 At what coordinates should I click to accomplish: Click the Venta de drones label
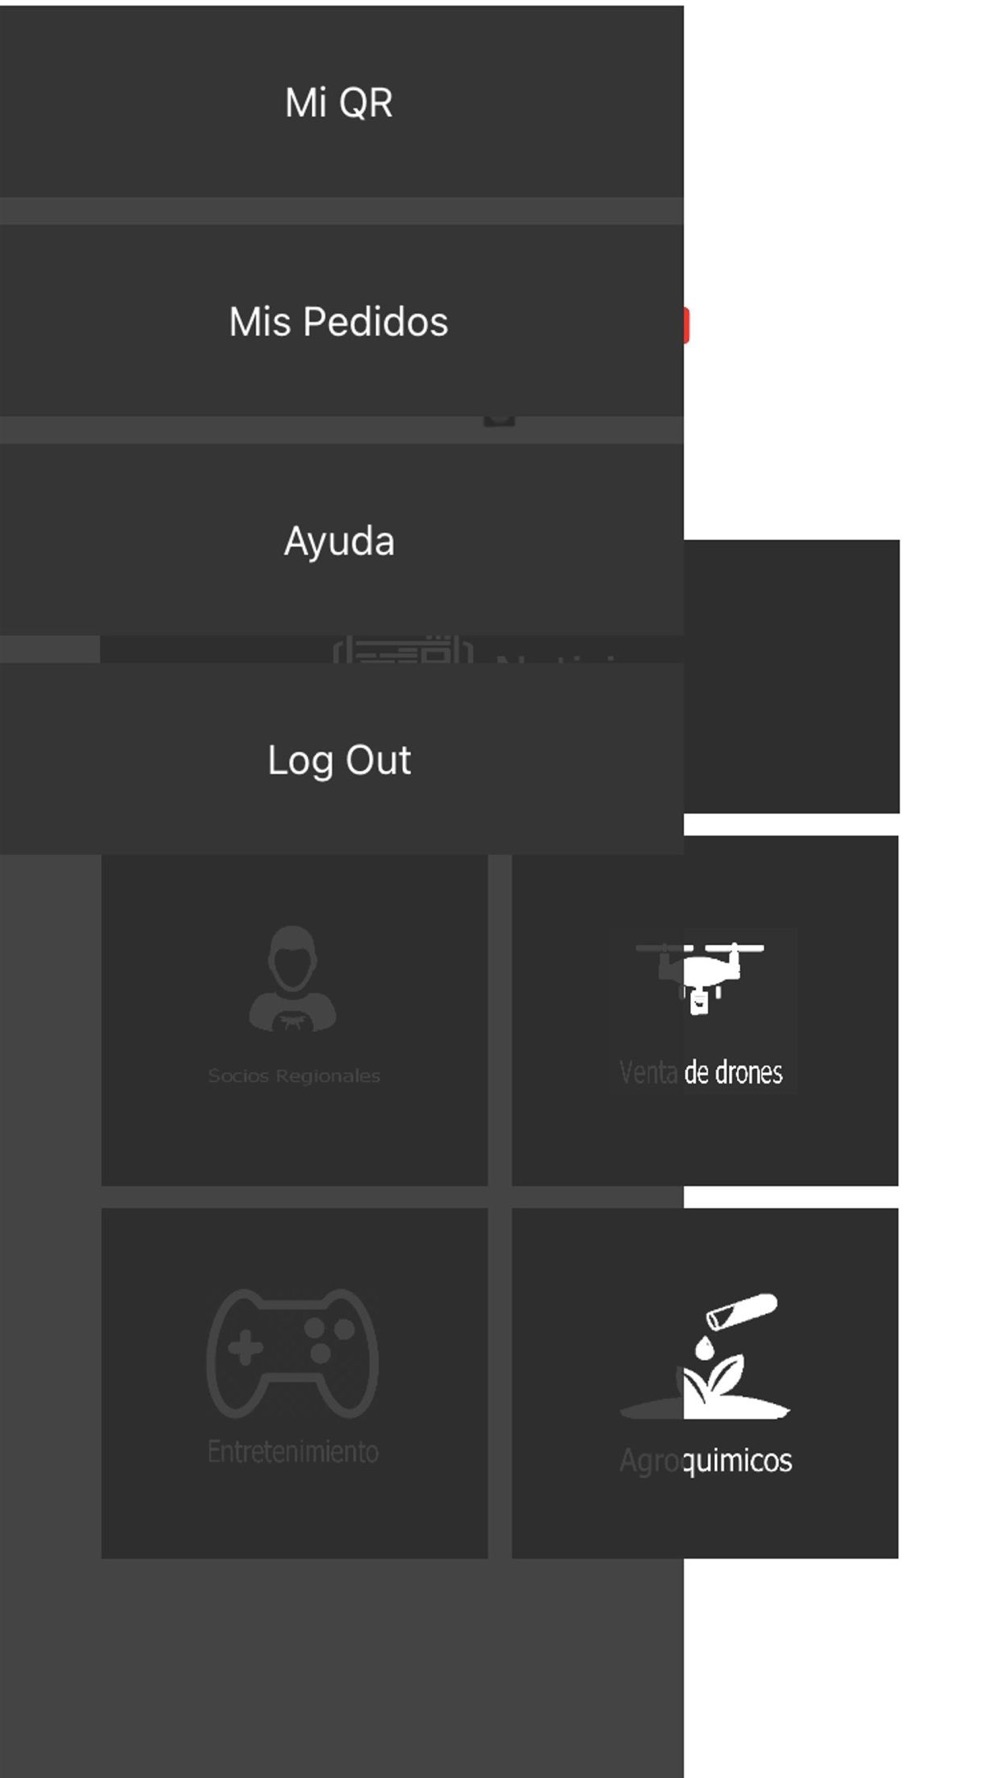coord(701,1073)
